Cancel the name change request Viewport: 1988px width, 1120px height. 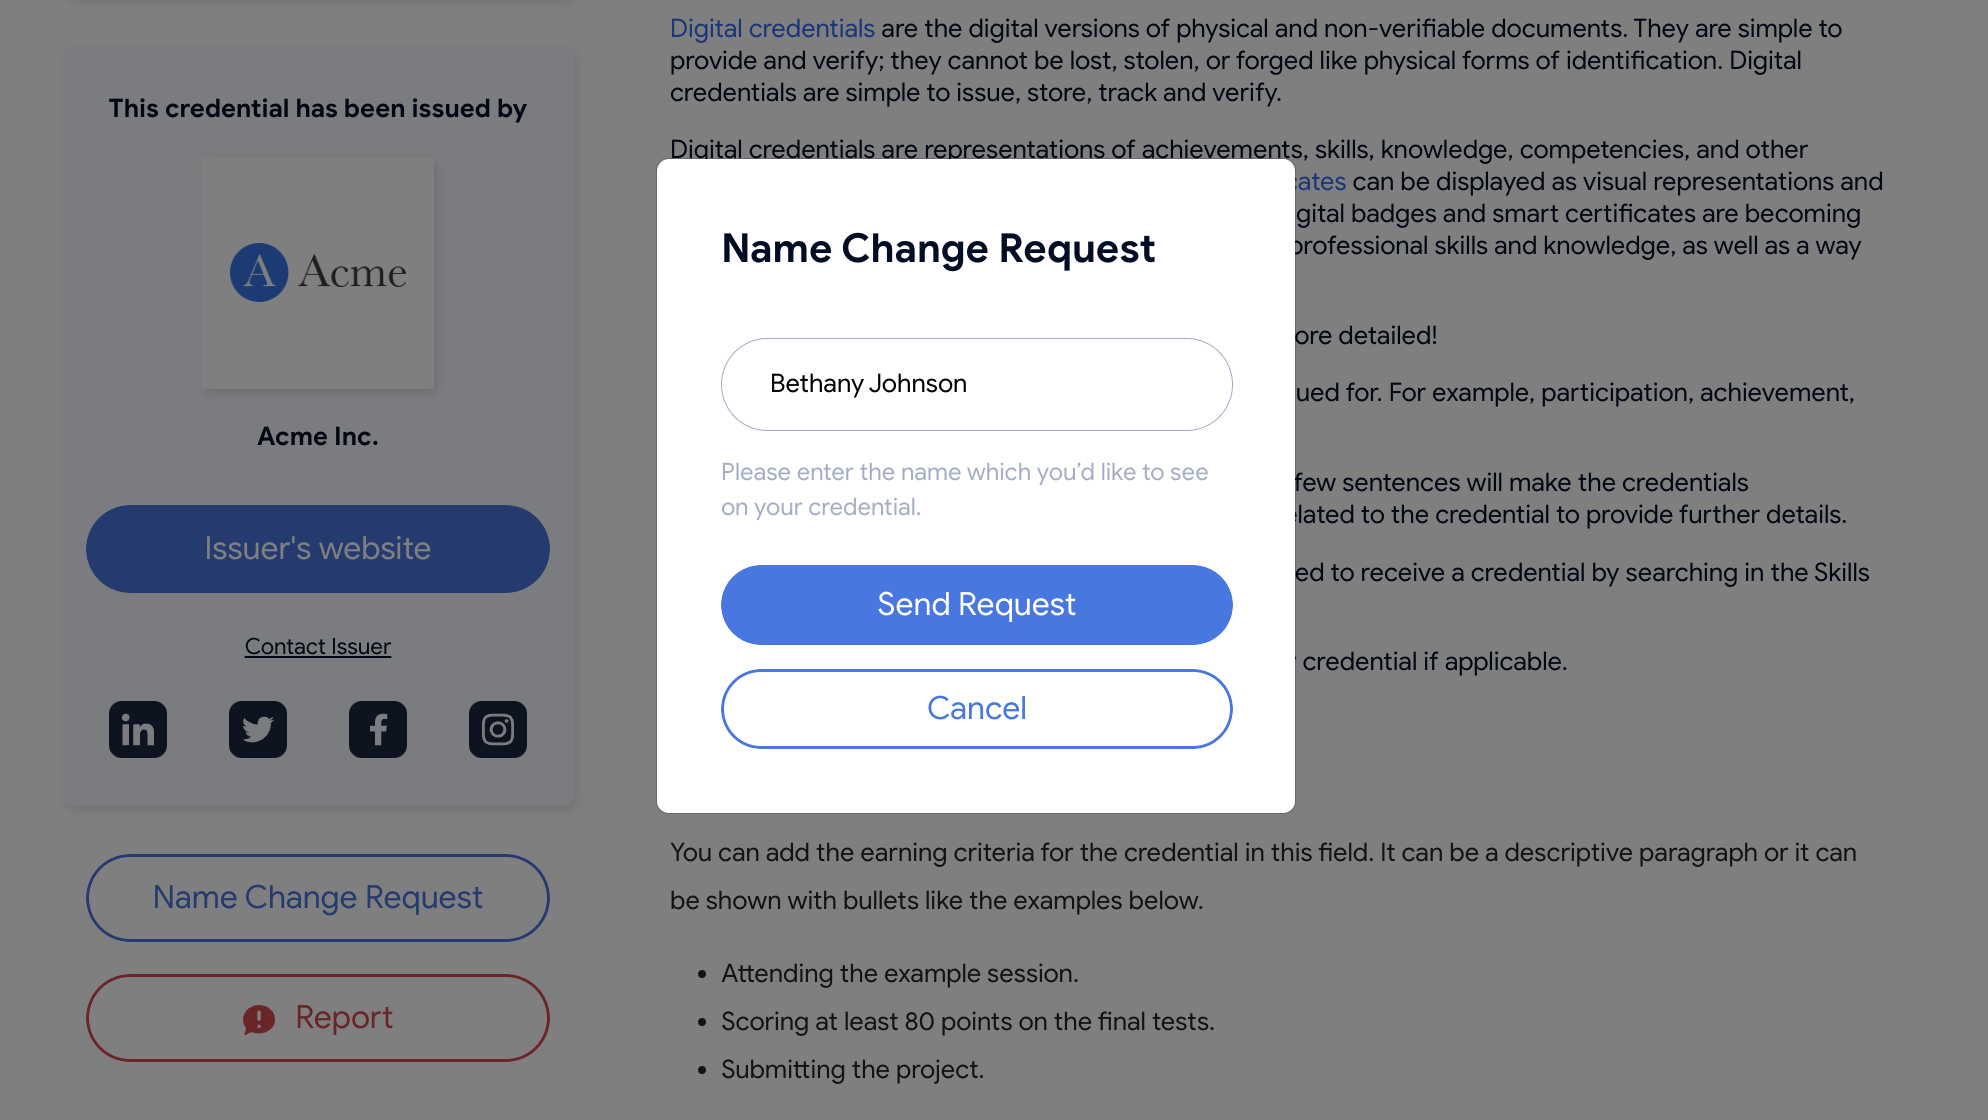(976, 709)
